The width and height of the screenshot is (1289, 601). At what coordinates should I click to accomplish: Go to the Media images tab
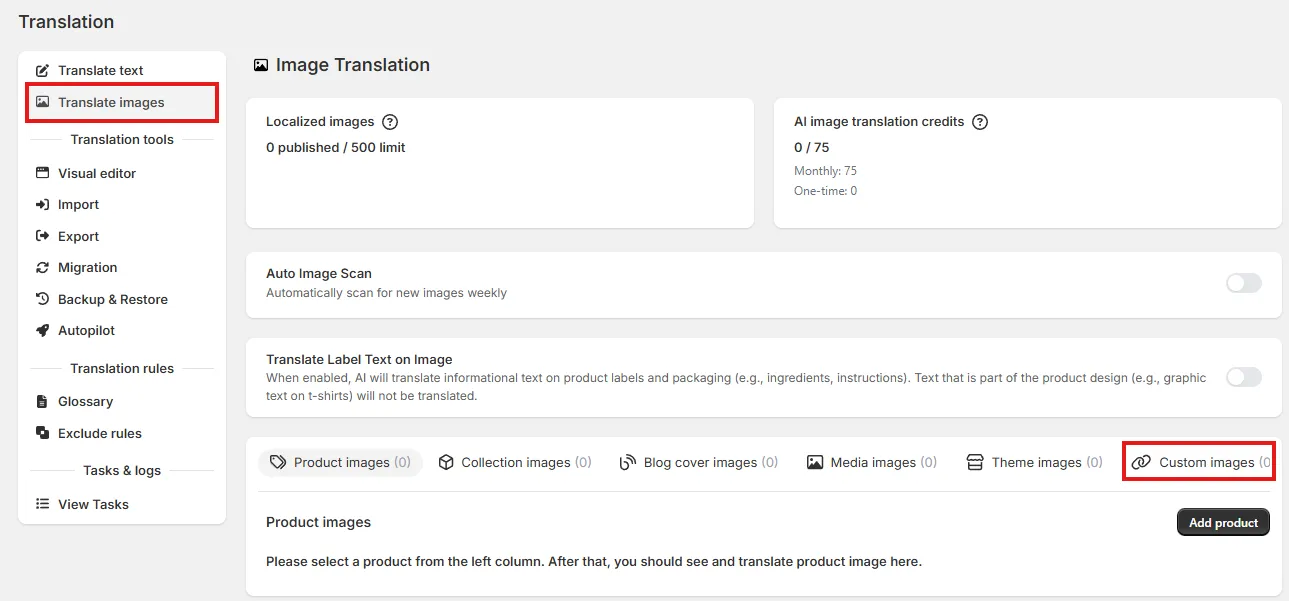[x=872, y=462]
